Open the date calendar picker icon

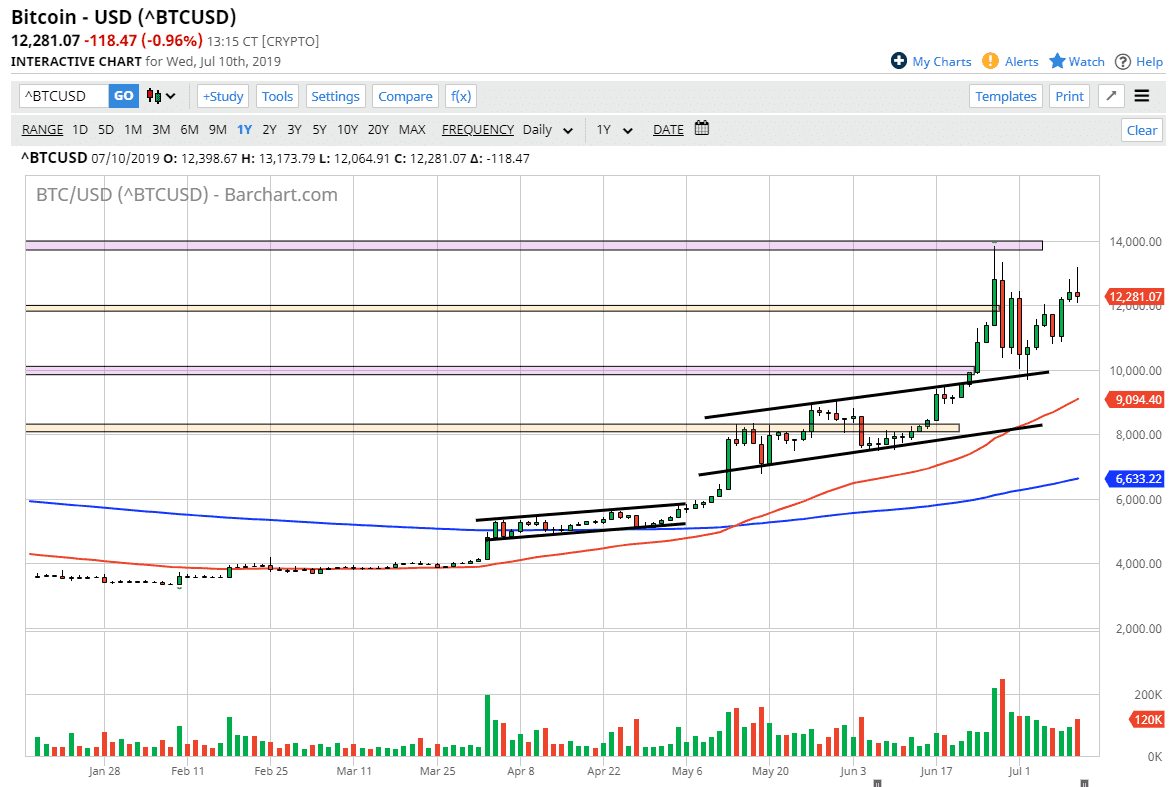coord(701,129)
